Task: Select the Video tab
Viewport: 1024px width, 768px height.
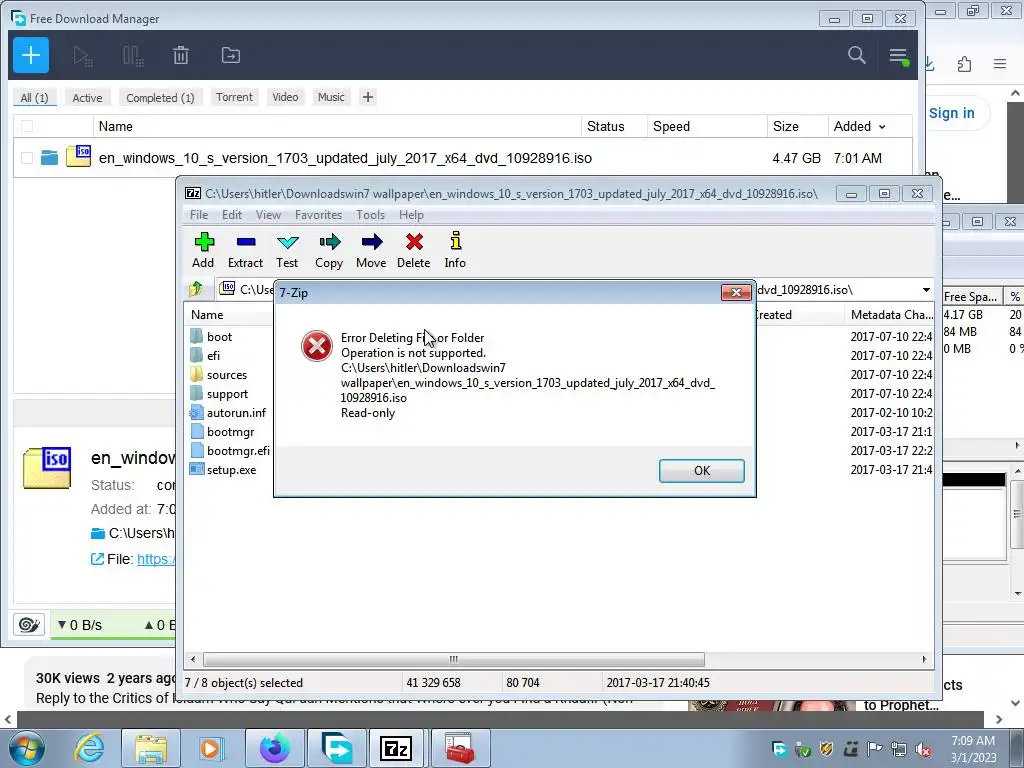Action: [285, 97]
